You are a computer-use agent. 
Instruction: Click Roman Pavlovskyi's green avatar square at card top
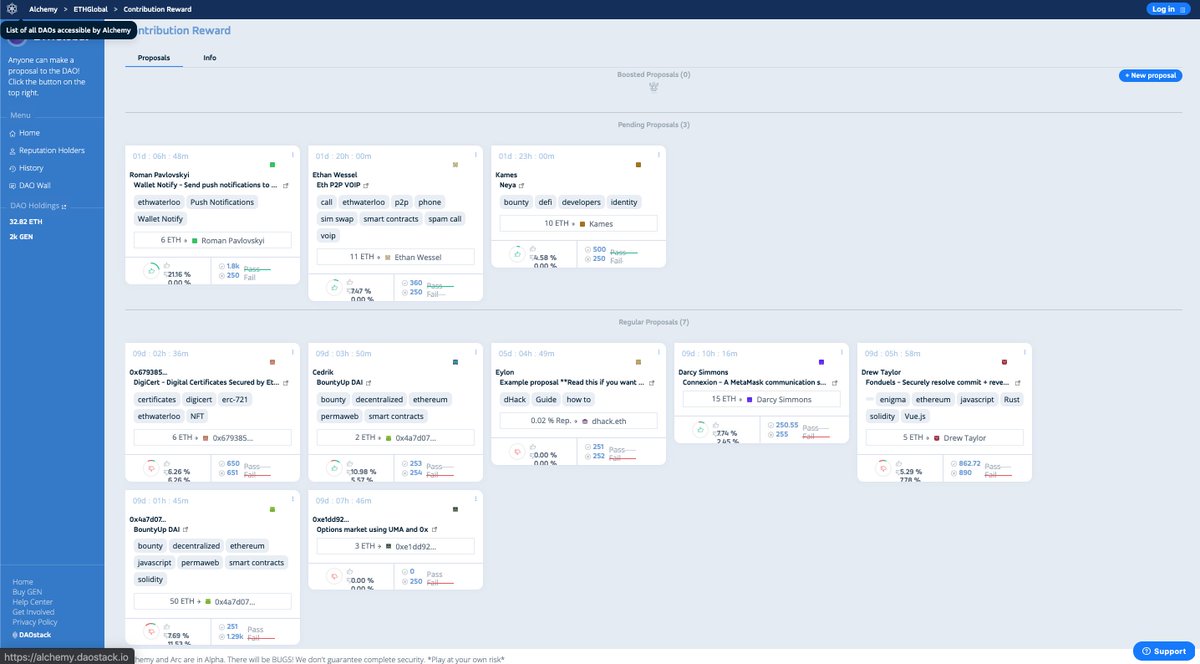(x=272, y=165)
